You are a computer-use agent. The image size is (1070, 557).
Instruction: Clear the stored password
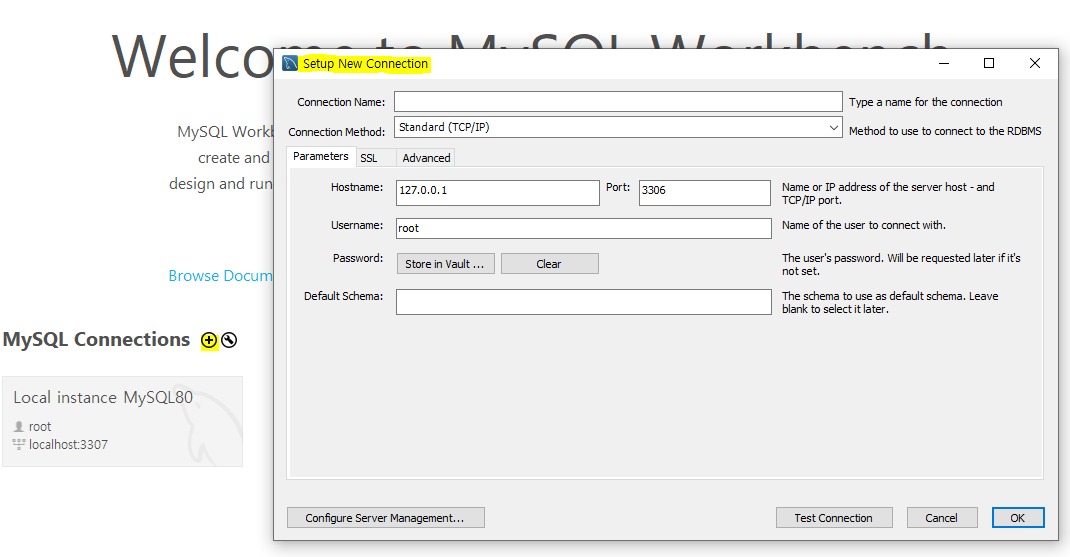tap(549, 263)
